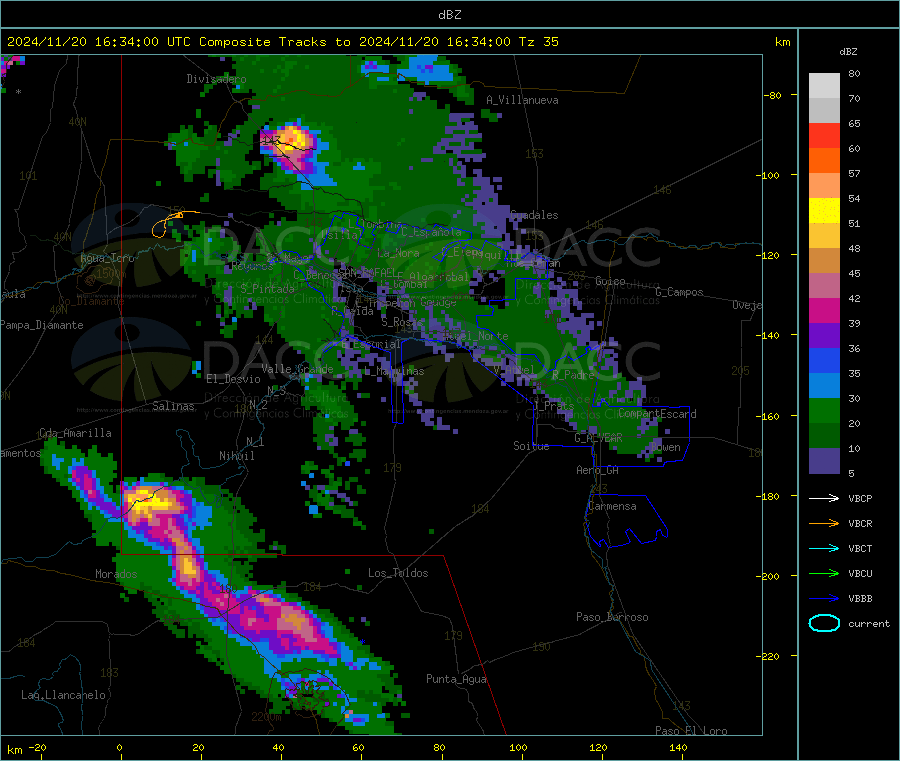Click the 'Aero_GA' map label
The height and width of the screenshot is (761, 900).
598,470
